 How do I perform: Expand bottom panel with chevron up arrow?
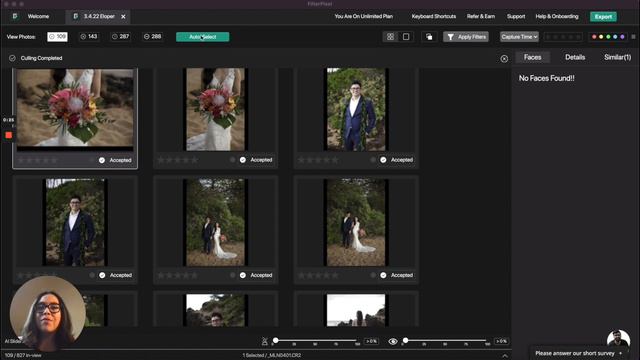click(505, 356)
